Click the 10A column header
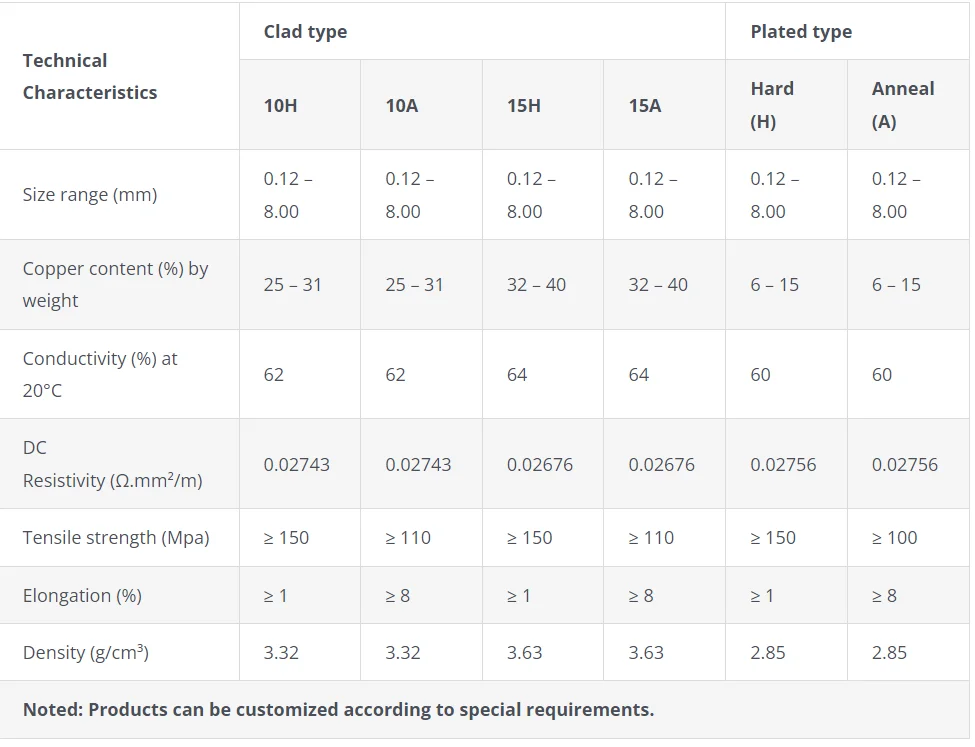 tap(402, 105)
